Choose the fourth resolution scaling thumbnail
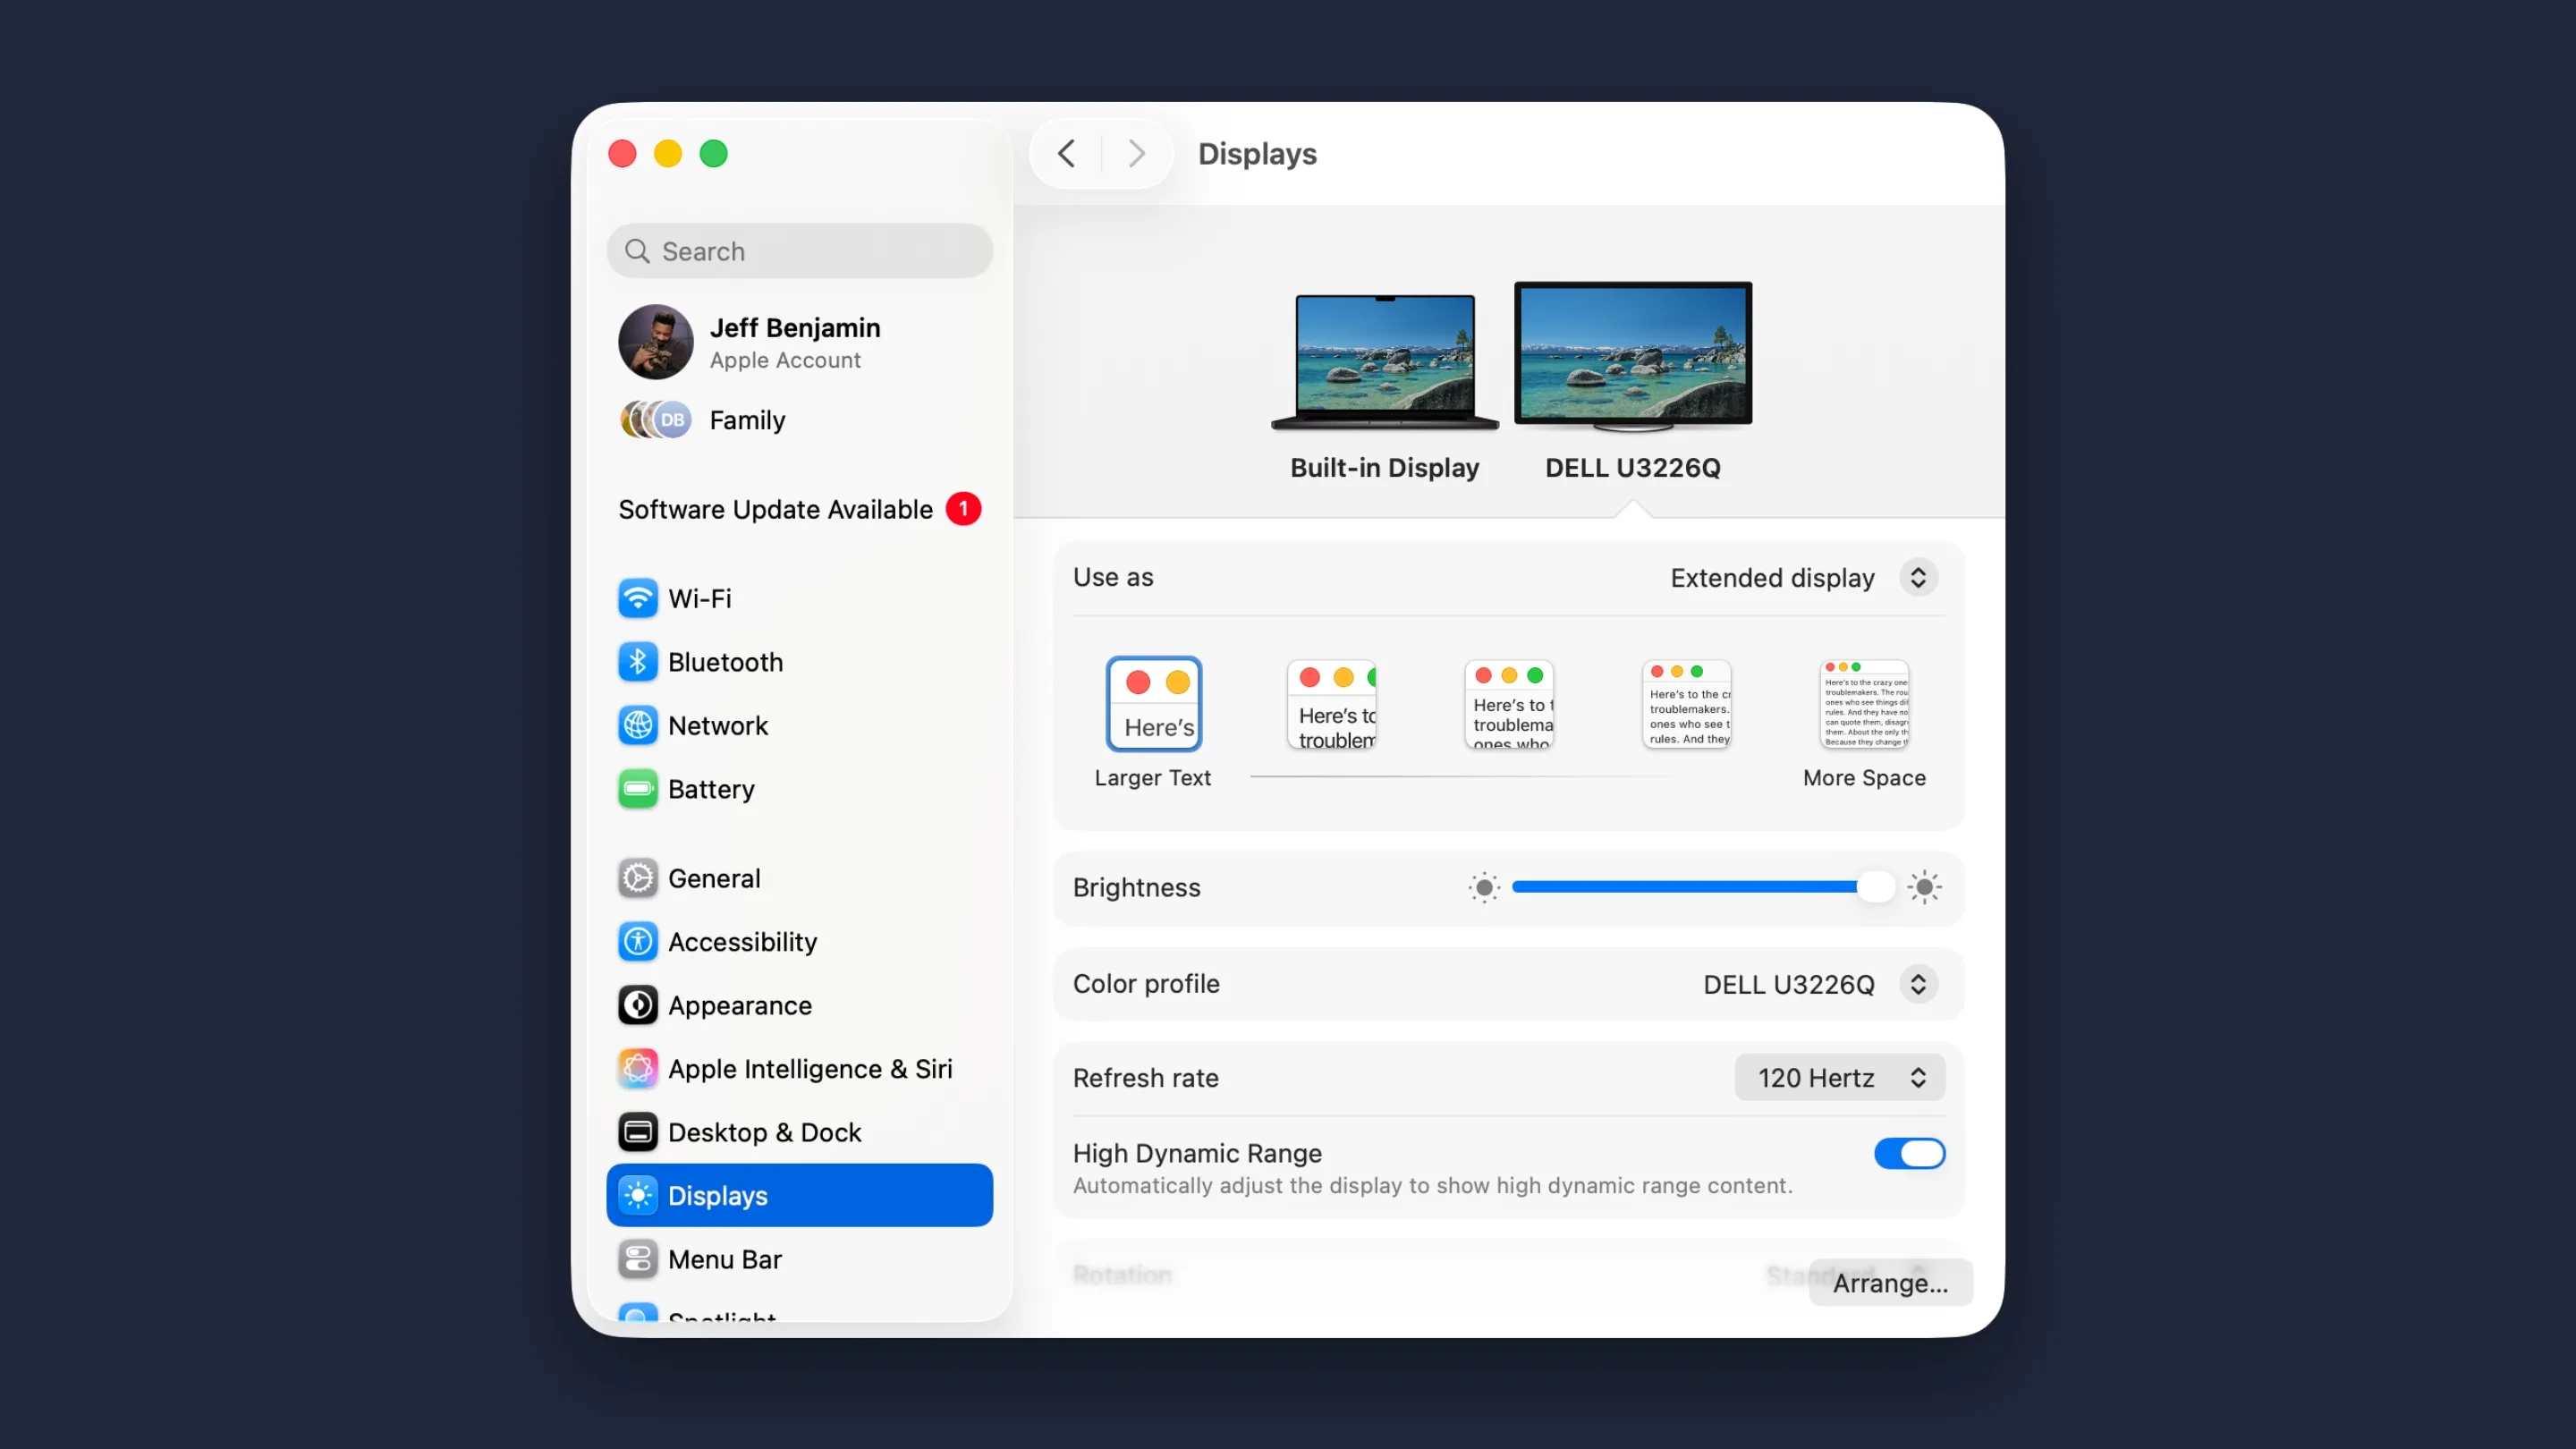The width and height of the screenshot is (2576, 1449). [1687, 704]
